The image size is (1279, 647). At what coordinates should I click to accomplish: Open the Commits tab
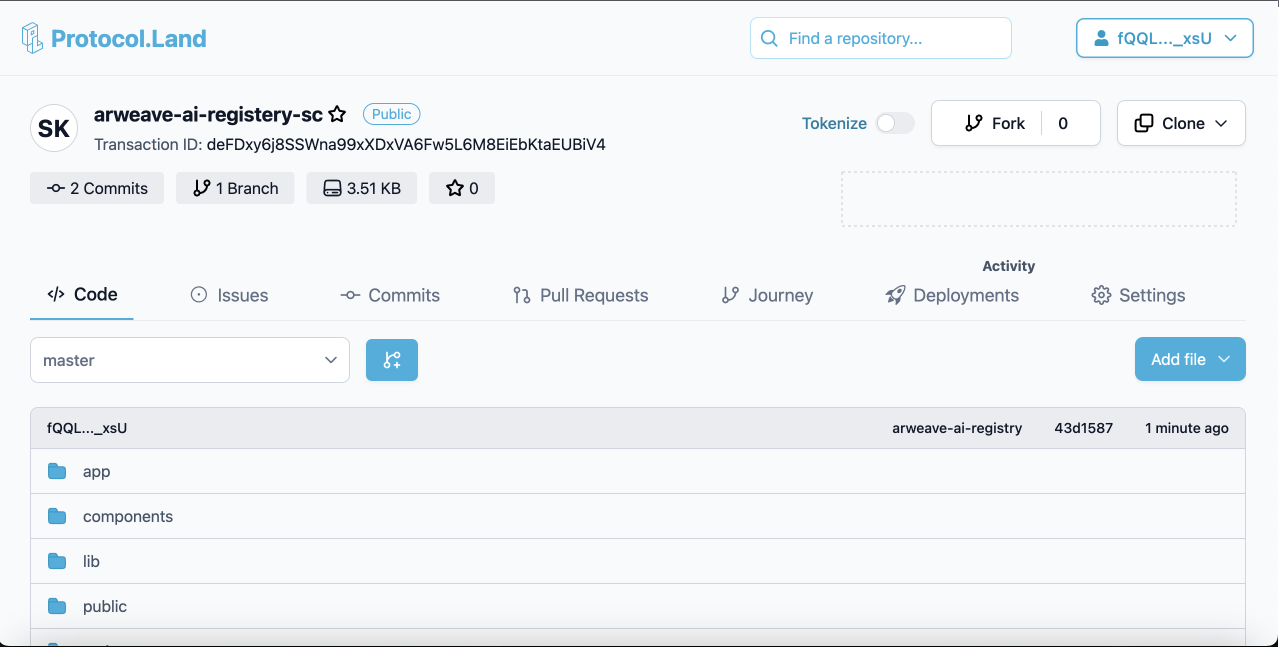tap(390, 295)
